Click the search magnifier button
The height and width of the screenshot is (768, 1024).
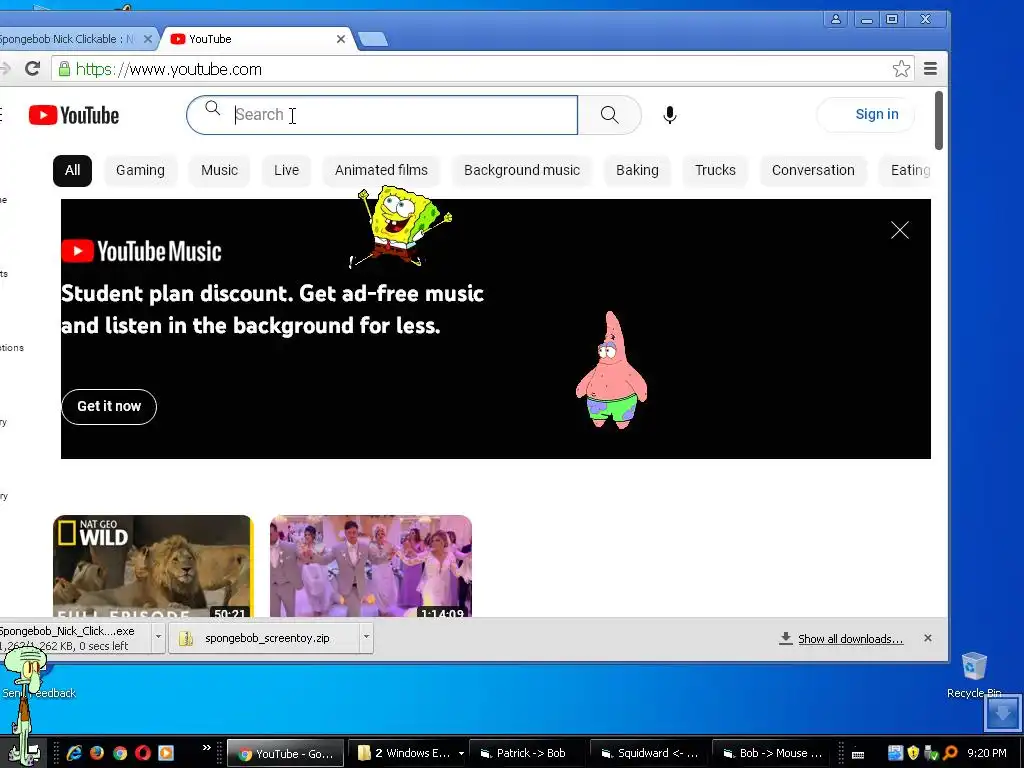609,115
